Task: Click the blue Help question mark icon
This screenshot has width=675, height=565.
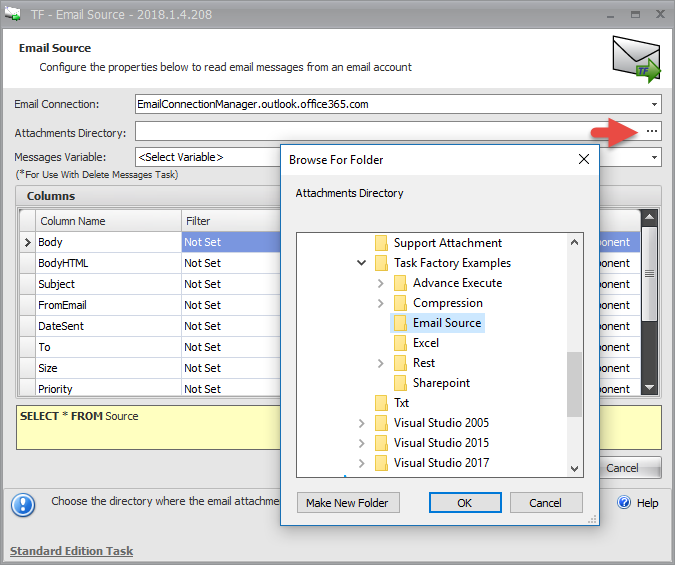Action: point(624,502)
